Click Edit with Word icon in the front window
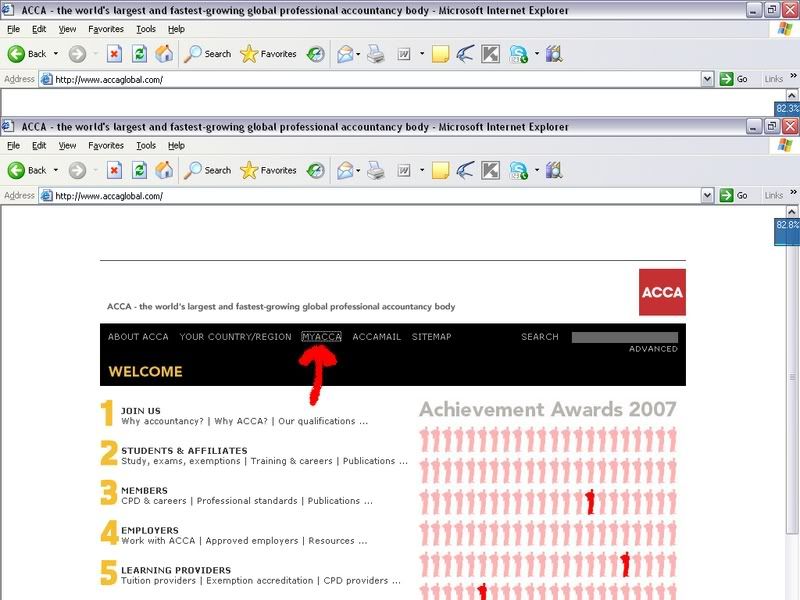The image size is (800, 600). point(404,170)
